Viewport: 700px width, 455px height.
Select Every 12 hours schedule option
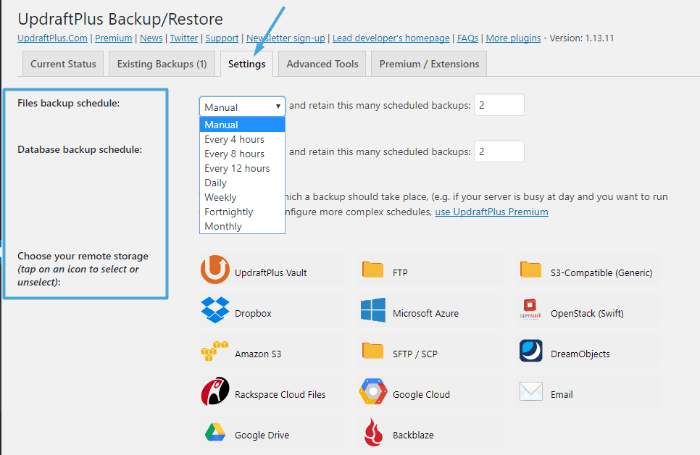coord(242,168)
